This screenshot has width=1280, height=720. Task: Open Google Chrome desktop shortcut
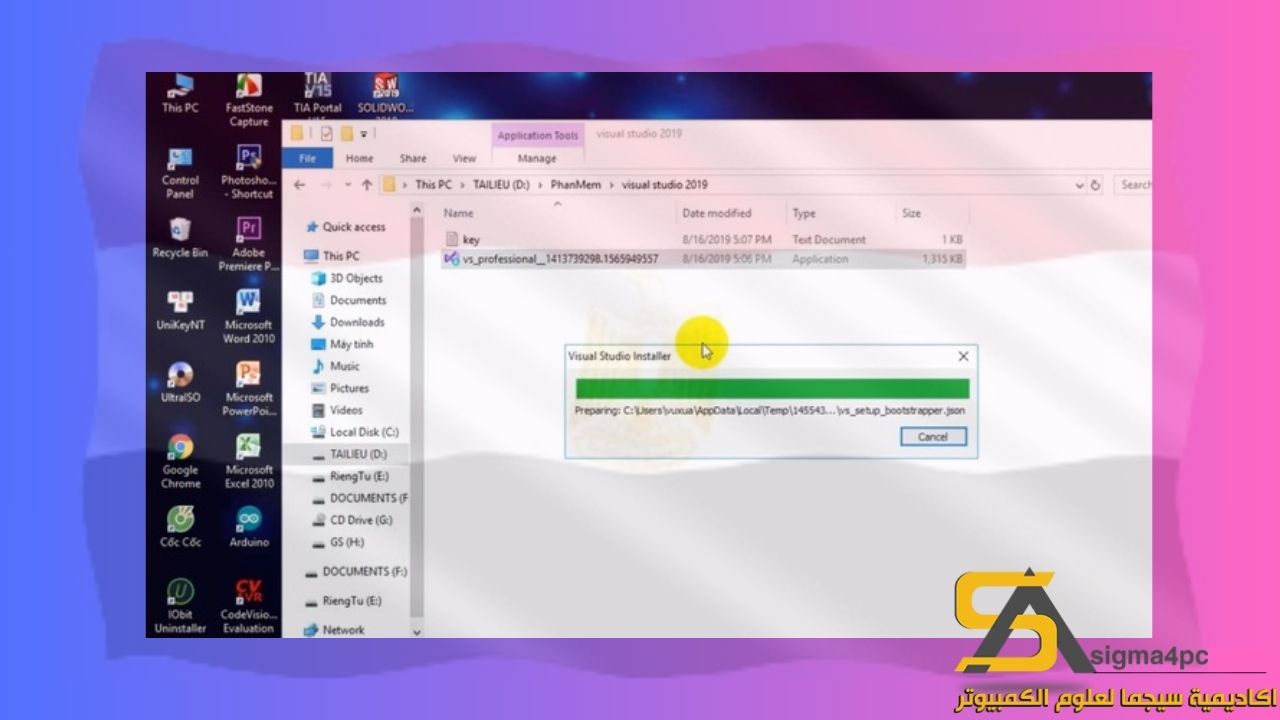(x=180, y=461)
